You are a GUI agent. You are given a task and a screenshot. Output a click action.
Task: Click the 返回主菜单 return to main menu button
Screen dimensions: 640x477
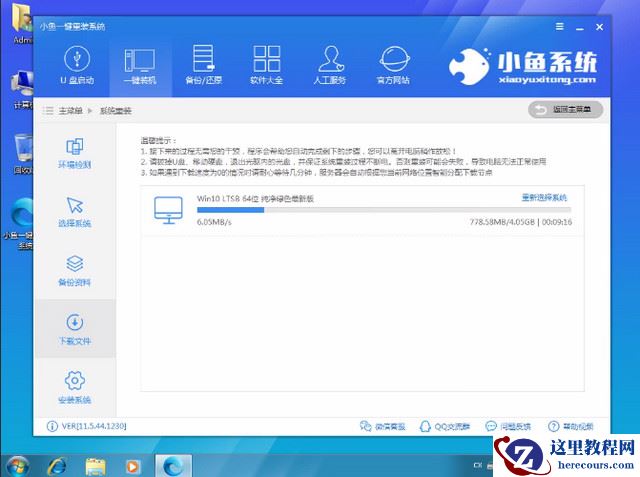pyautogui.click(x=565, y=110)
